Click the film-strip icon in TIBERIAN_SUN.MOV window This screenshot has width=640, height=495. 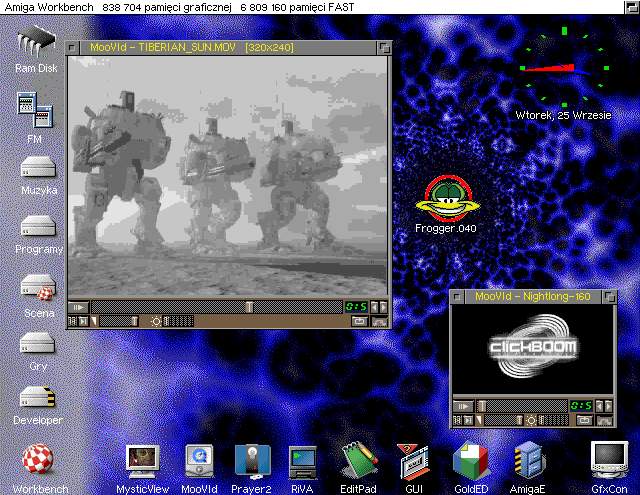72,322
